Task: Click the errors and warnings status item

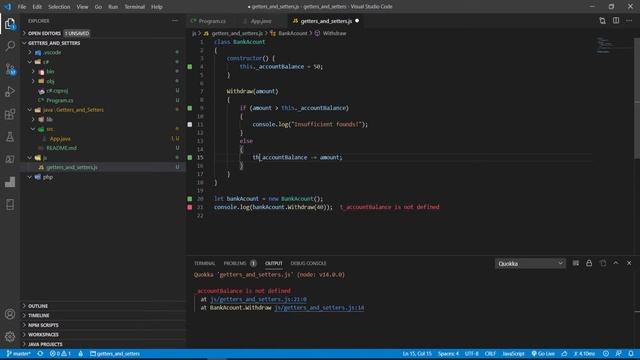Action: 60,353
